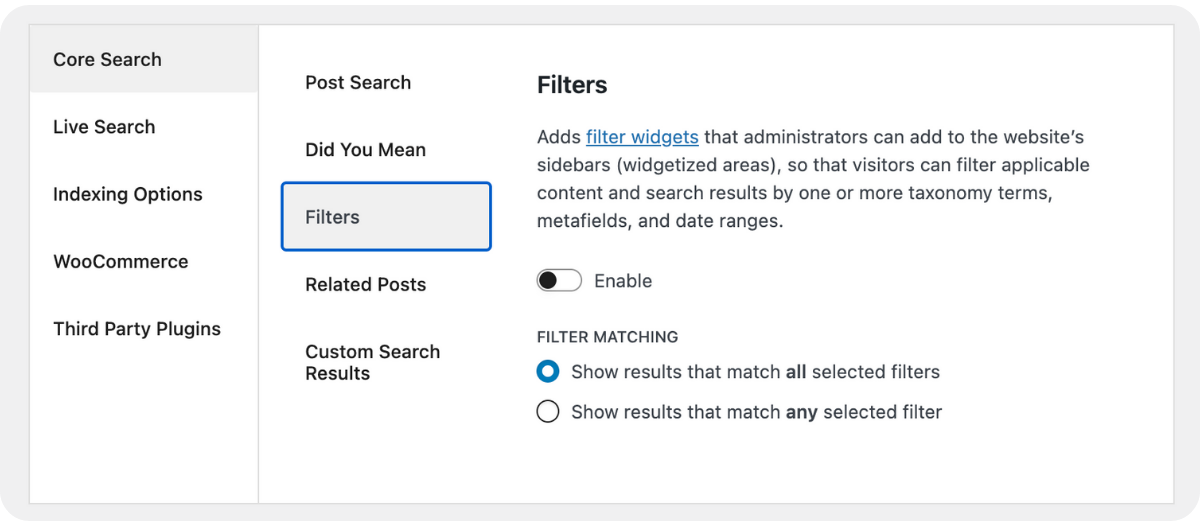Open Indexing Options settings

point(128,194)
